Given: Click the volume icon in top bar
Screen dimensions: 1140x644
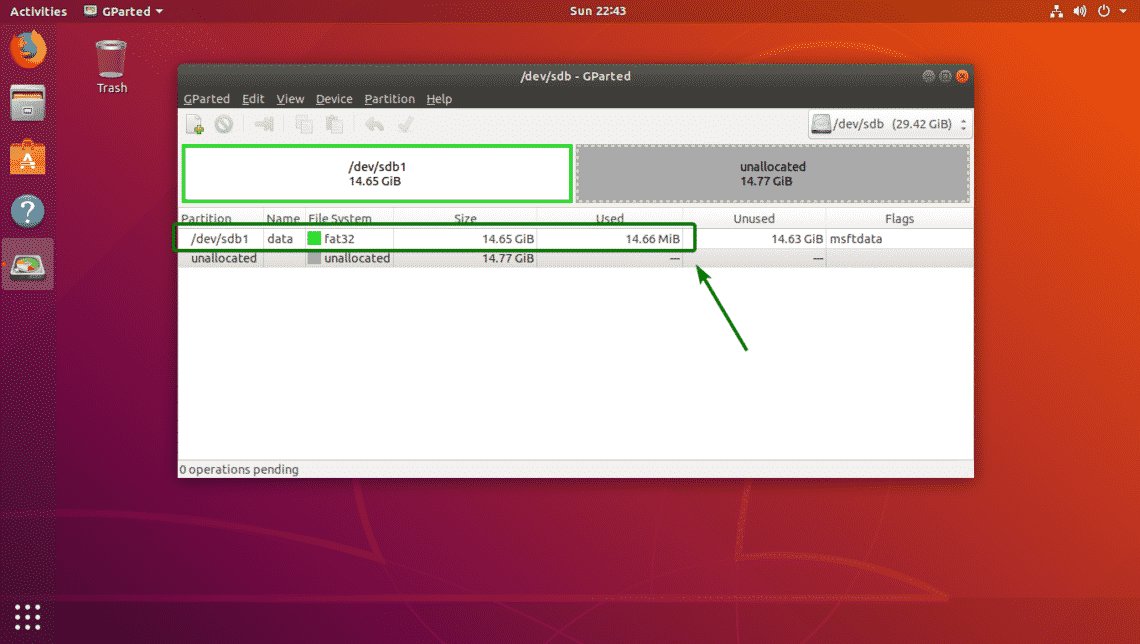Looking at the screenshot, I should [1080, 11].
